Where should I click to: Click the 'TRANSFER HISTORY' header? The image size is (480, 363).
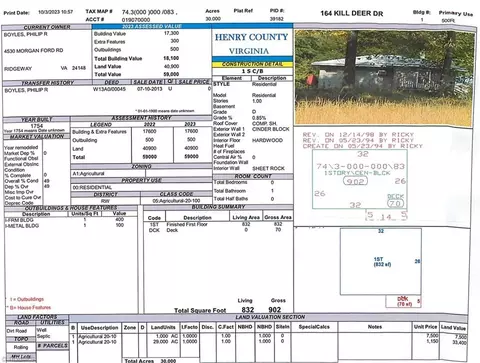coord(48,83)
